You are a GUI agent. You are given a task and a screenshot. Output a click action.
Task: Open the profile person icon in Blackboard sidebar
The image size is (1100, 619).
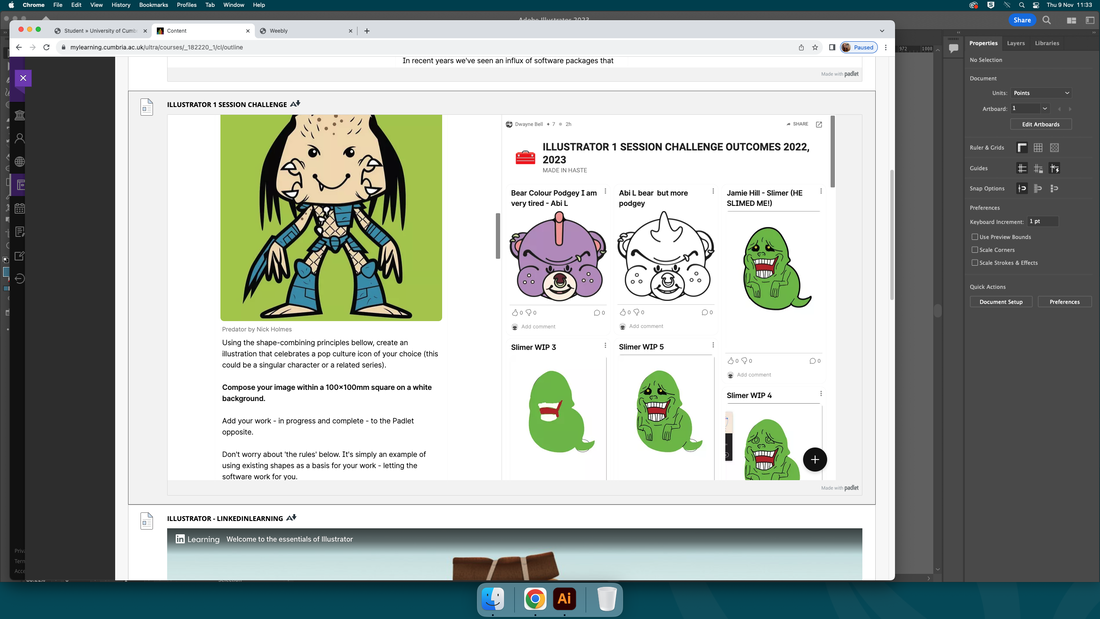click(20, 138)
